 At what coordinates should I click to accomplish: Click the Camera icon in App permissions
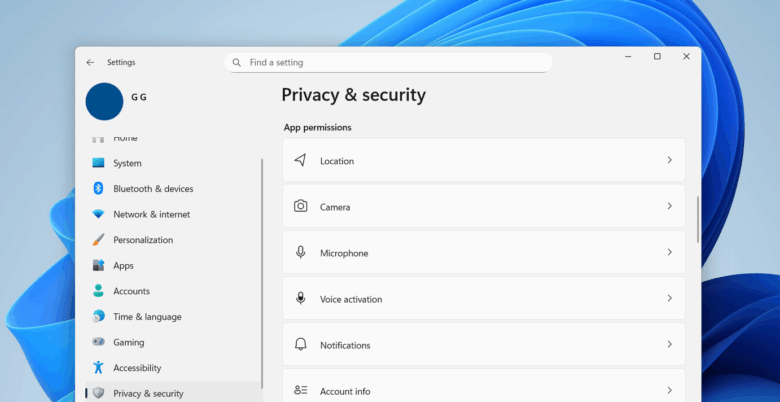(300, 206)
